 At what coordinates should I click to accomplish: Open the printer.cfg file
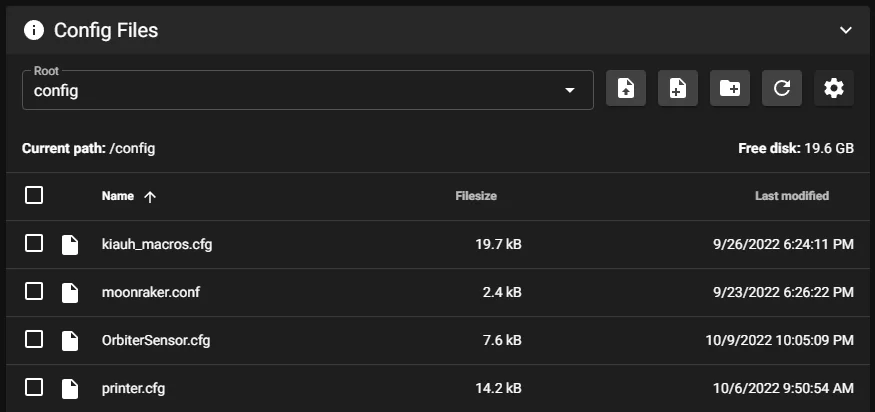pos(134,387)
